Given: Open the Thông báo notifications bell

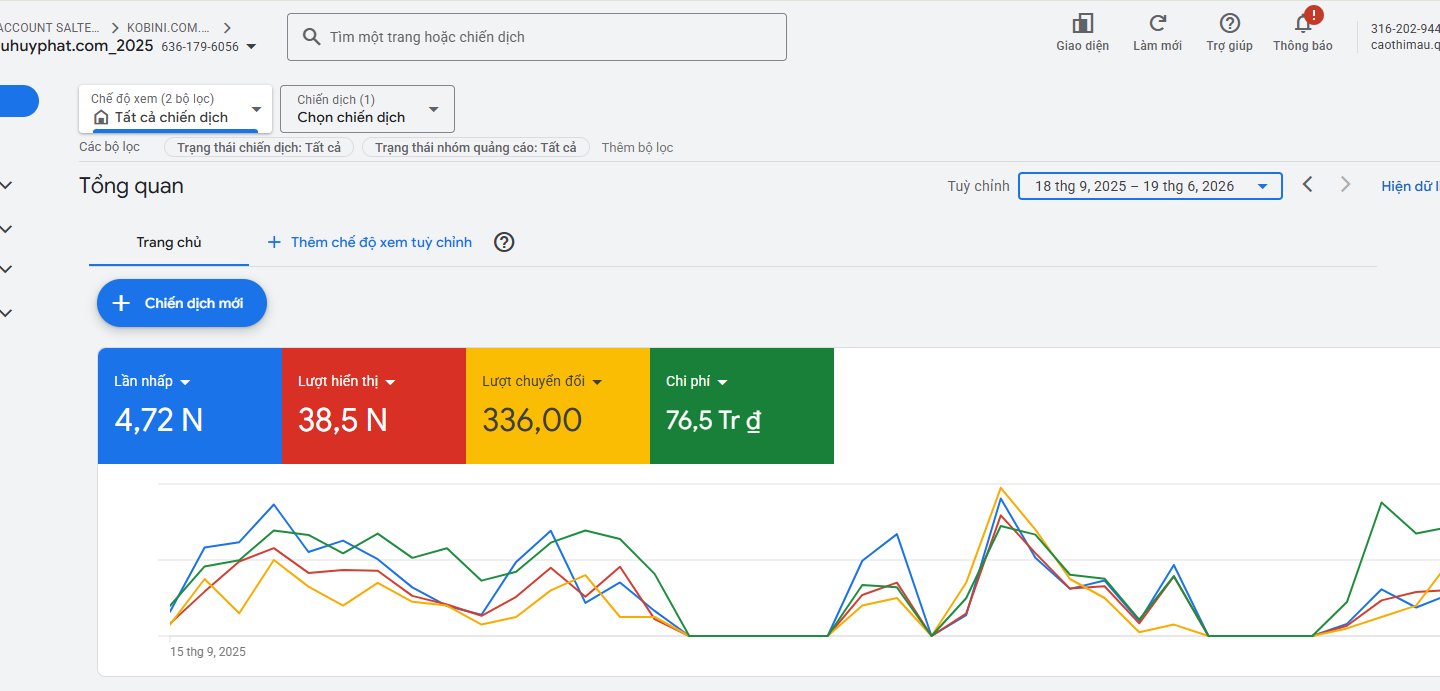Looking at the screenshot, I should [x=1303, y=23].
